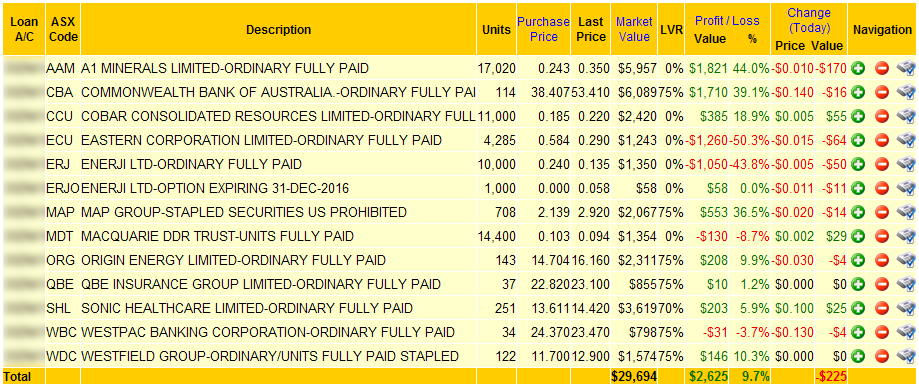Click green plus icon for WBC row
Image resolution: width=919 pixels, height=387 pixels.
click(x=859, y=332)
